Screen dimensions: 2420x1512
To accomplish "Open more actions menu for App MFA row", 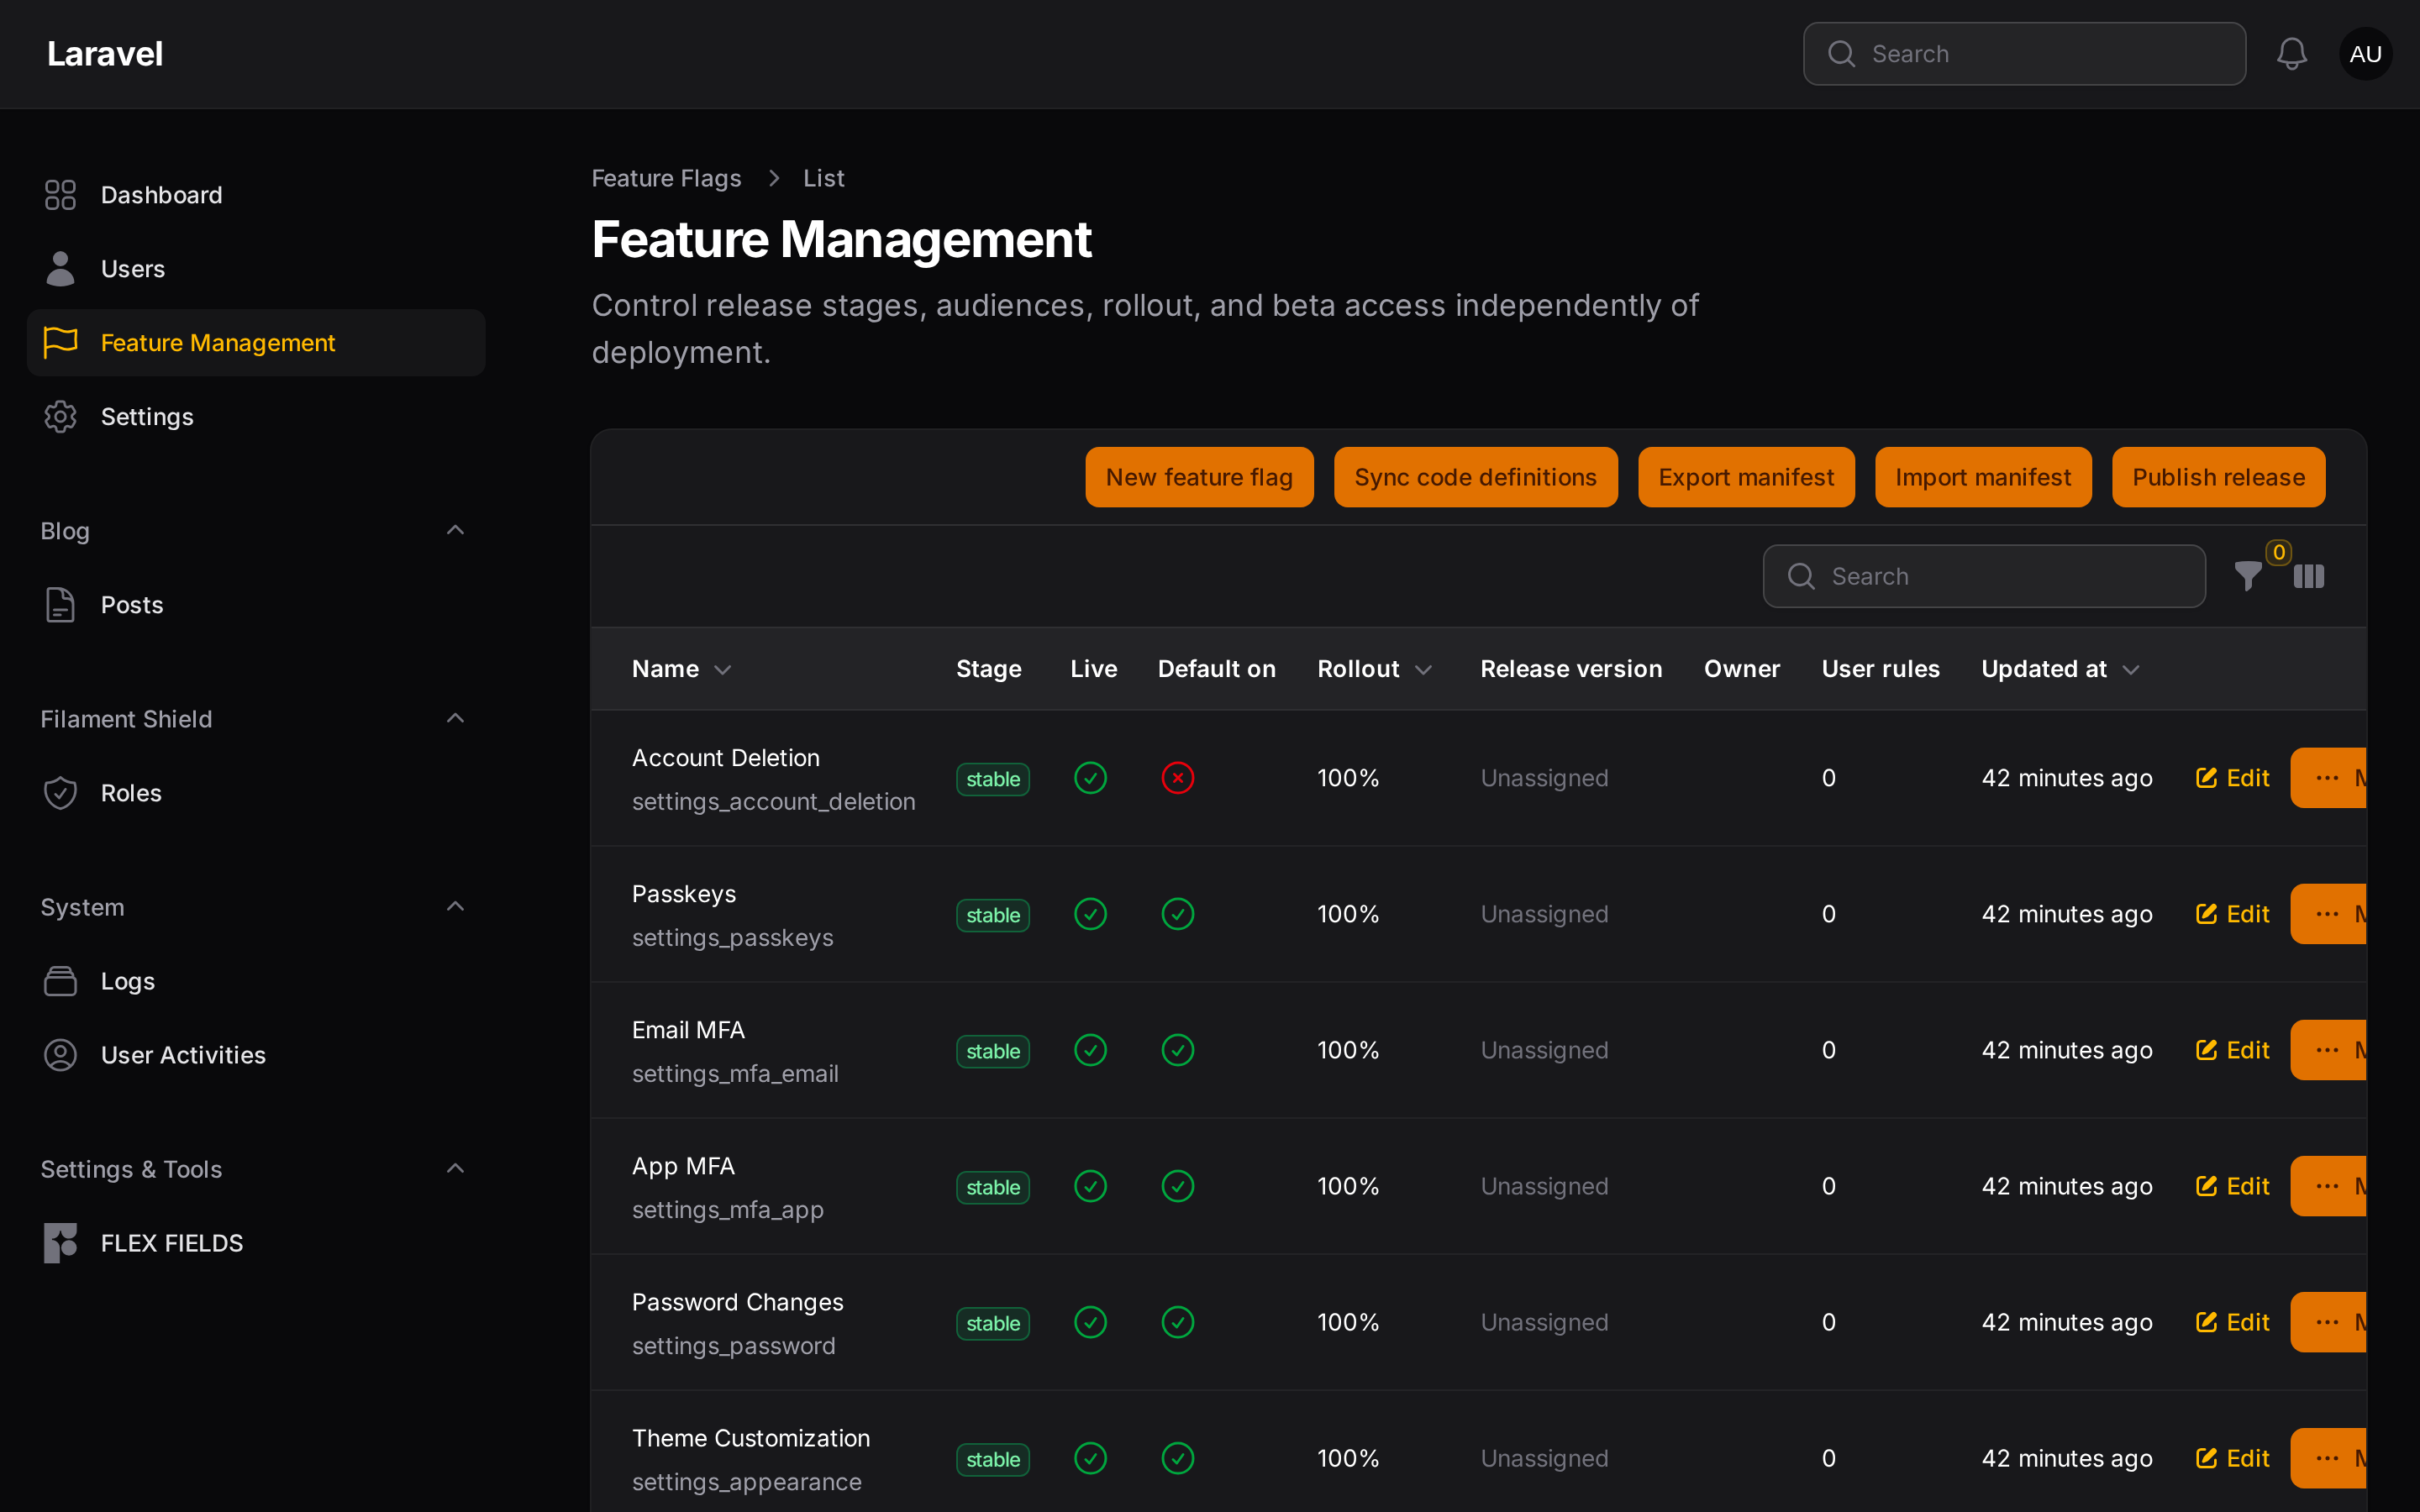I will tap(2328, 1186).
